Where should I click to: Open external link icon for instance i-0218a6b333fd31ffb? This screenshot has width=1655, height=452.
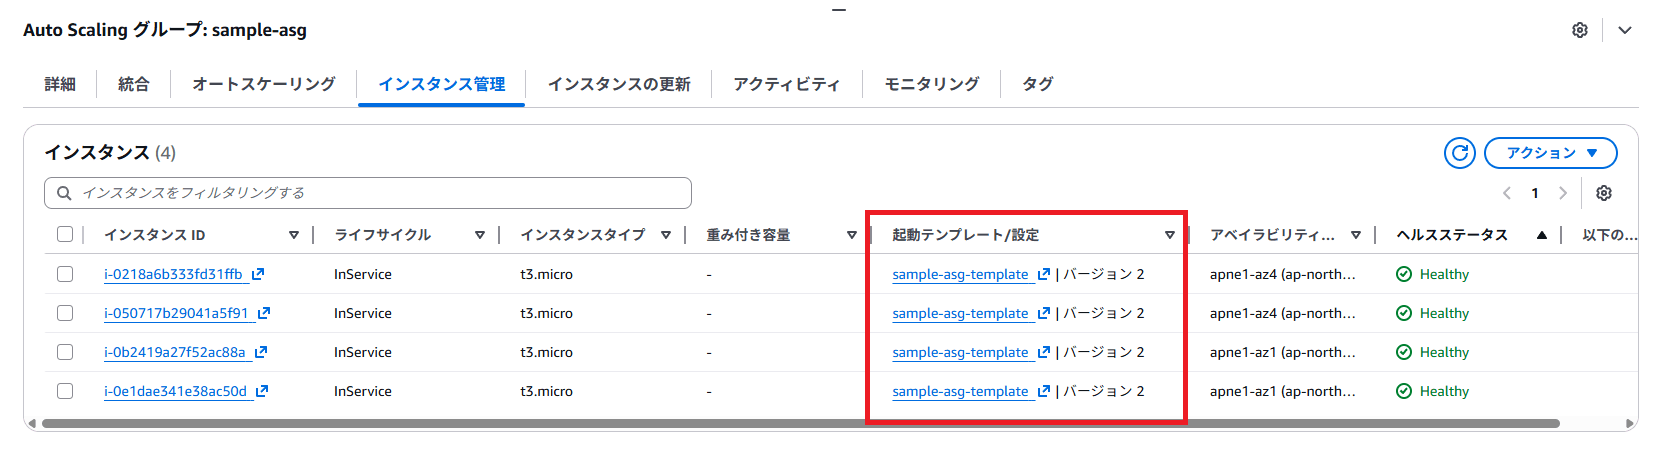[x=258, y=274]
